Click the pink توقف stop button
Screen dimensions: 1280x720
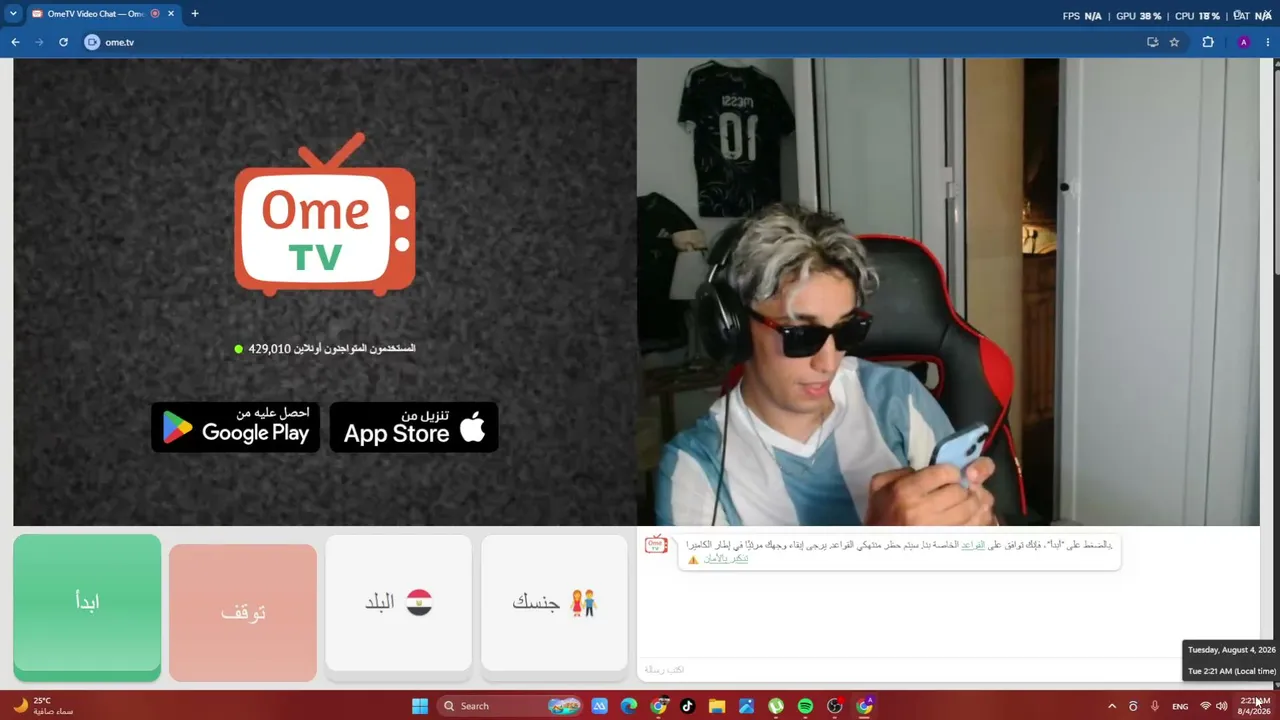coord(243,612)
